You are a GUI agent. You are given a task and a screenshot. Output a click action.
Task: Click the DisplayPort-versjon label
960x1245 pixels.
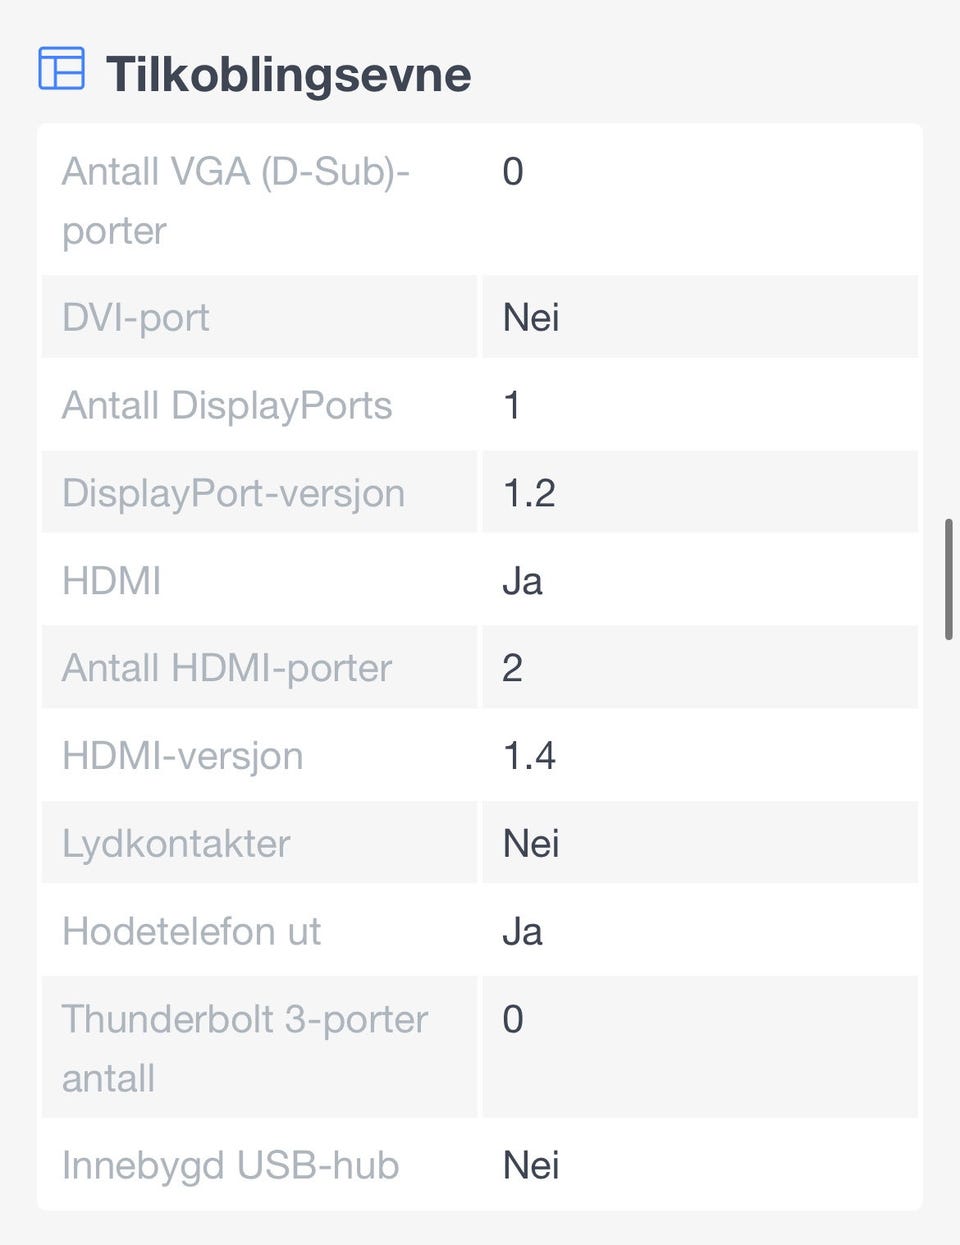pyautogui.click(x=233, y=493)
